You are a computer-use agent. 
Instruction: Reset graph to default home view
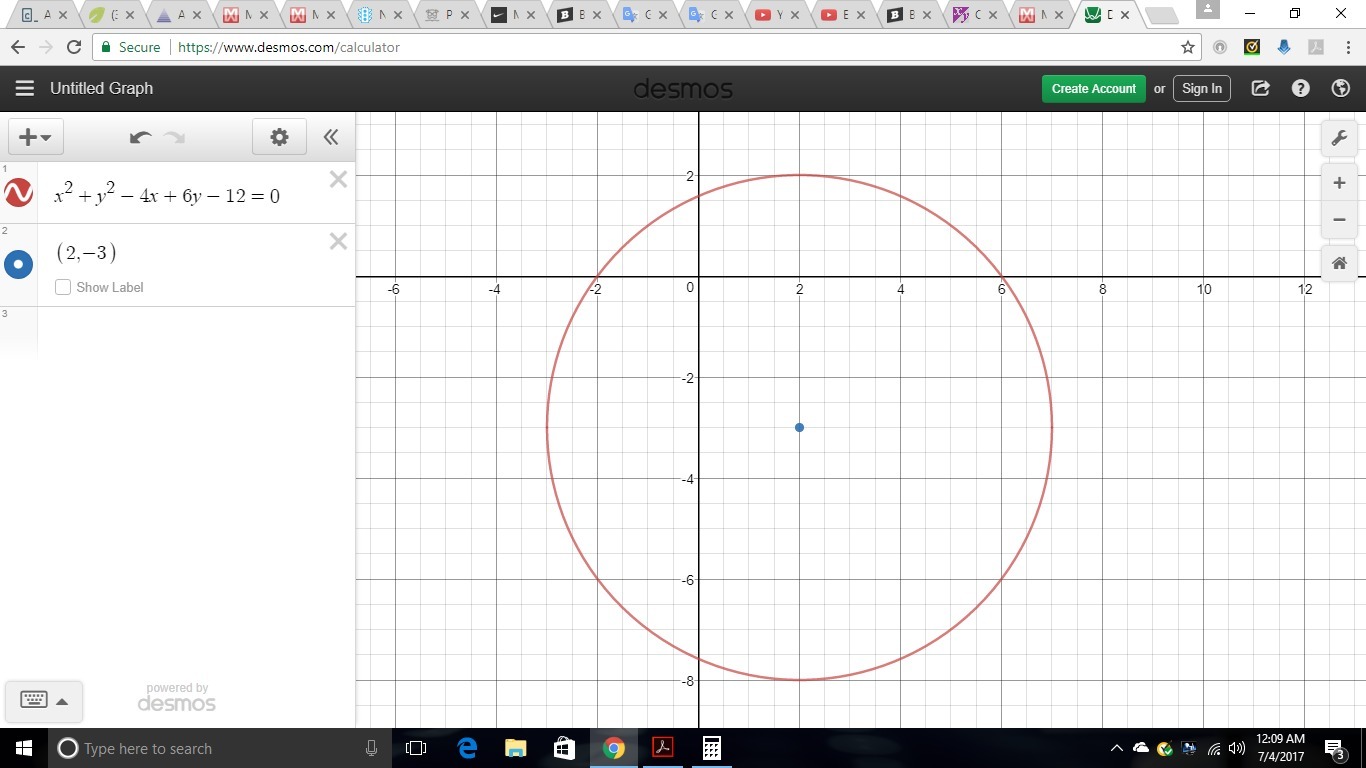pos(1339,263)
